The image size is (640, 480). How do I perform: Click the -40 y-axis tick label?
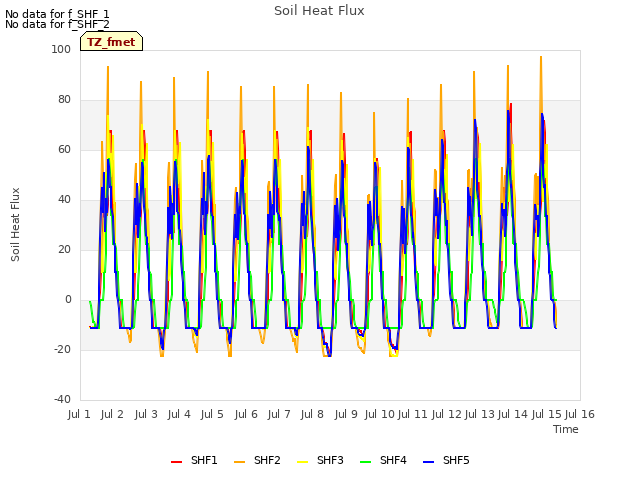(62, 400)
